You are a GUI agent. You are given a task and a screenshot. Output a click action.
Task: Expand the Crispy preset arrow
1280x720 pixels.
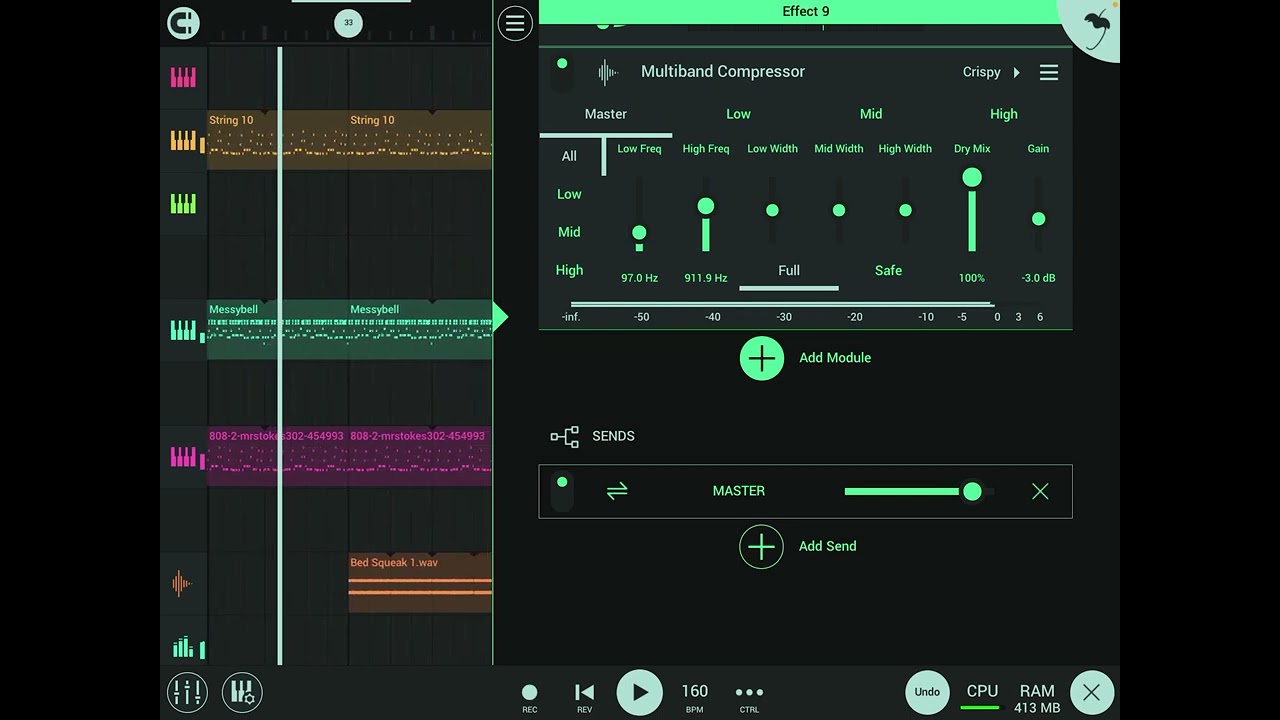pos(1017,72)
